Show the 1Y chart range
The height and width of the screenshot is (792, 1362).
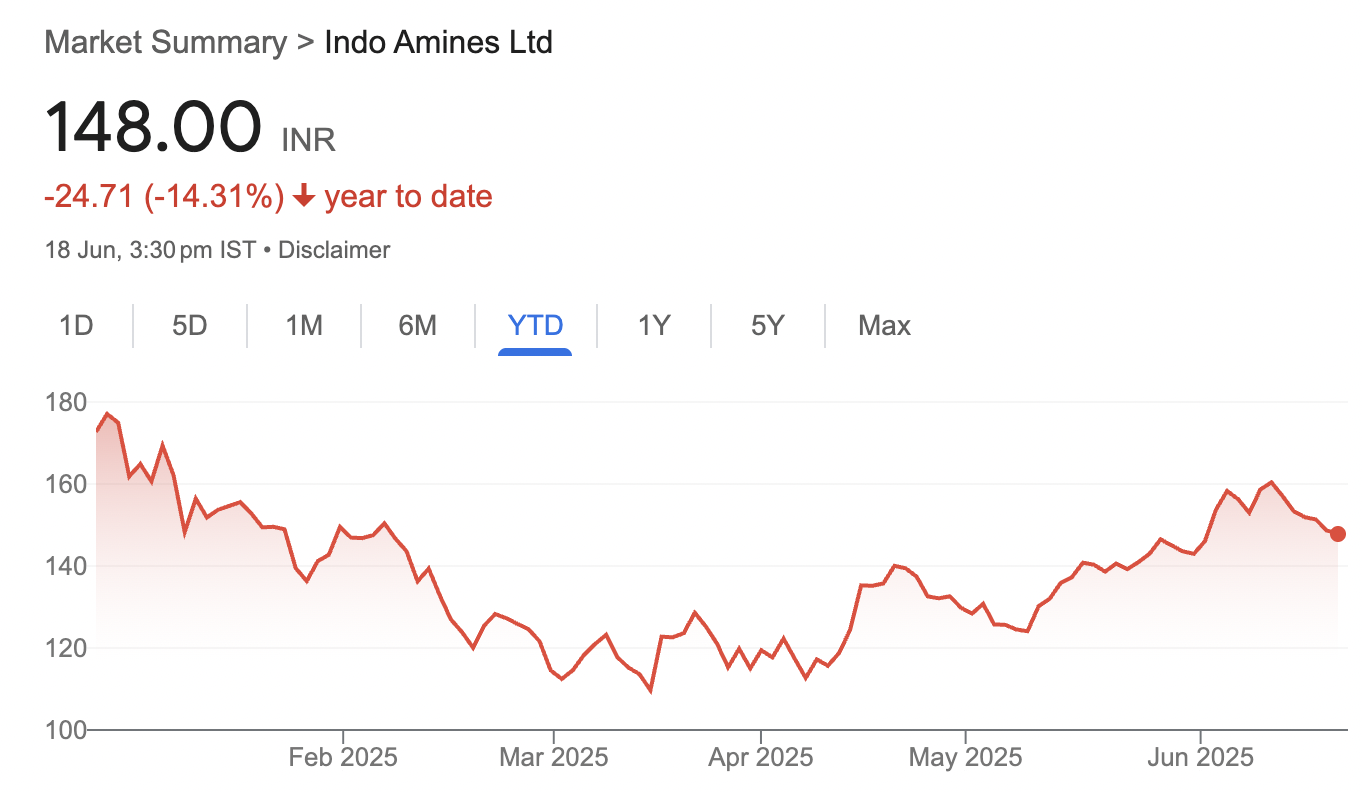click(x=653, y=326)
